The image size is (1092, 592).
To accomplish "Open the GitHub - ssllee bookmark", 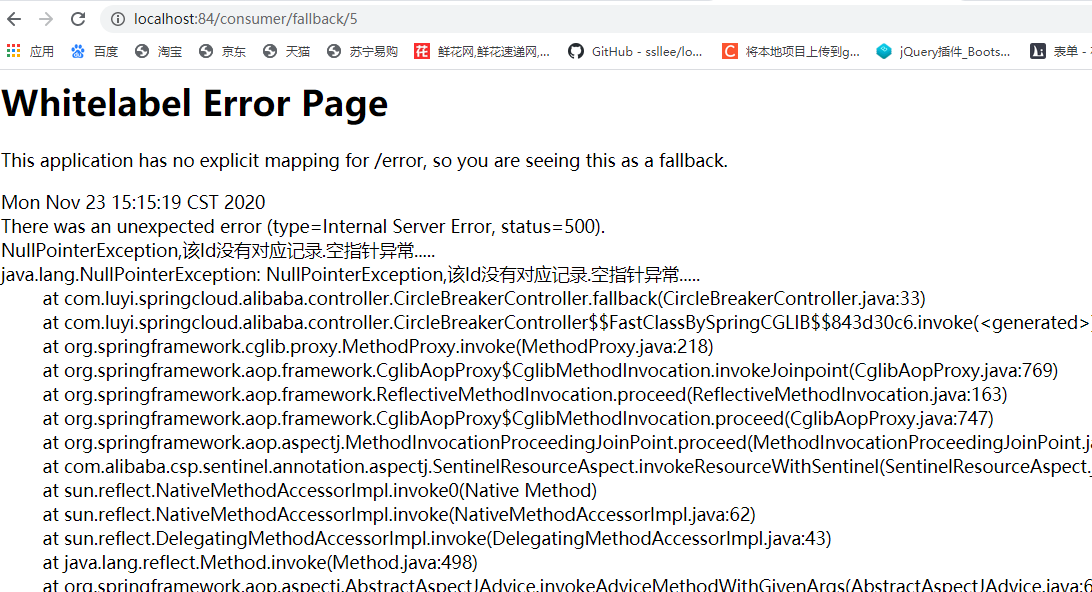I will [x=635, y=52].
